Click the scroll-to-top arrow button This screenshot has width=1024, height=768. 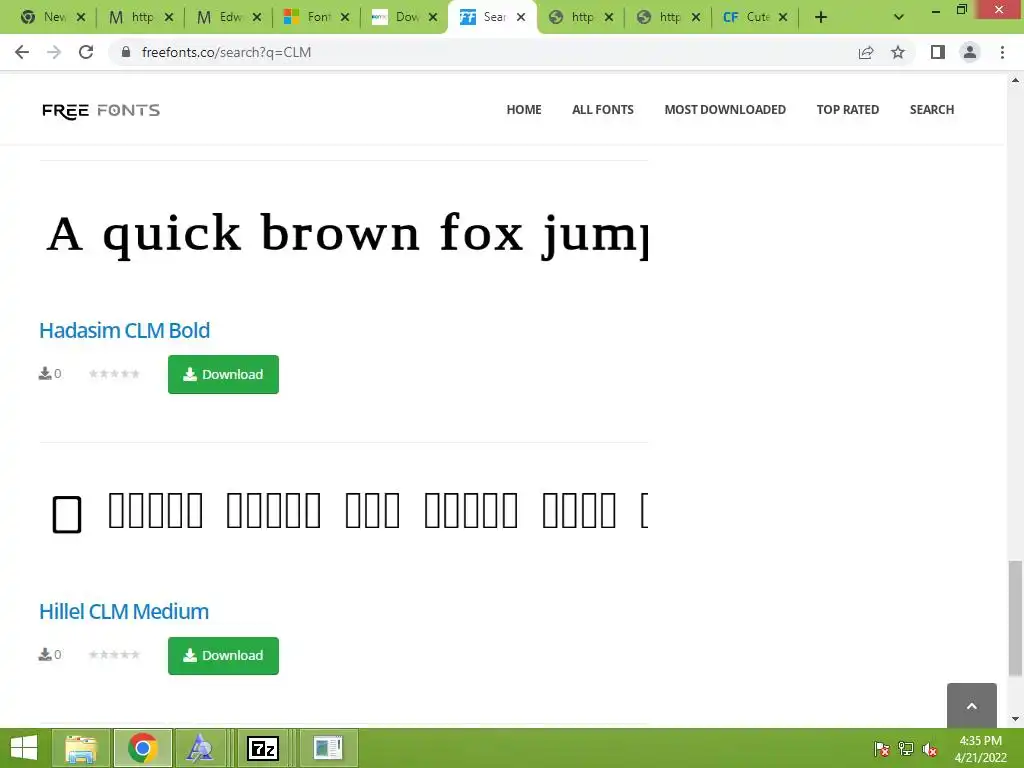tap(972, 705)
